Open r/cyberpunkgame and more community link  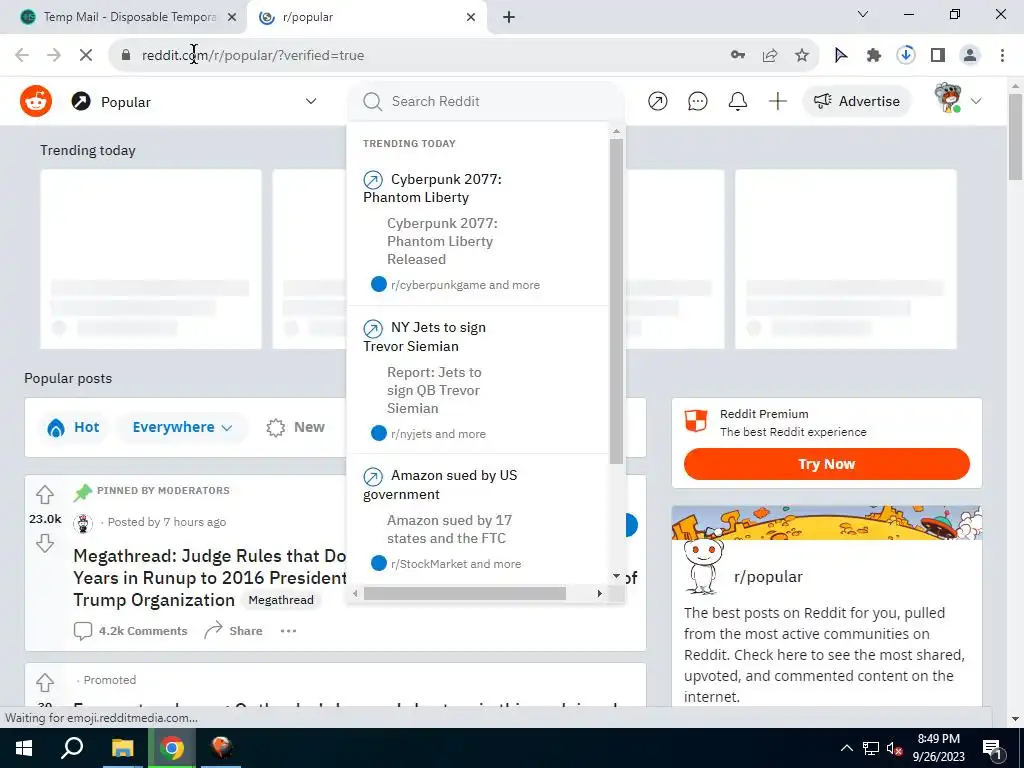point(465,285)
